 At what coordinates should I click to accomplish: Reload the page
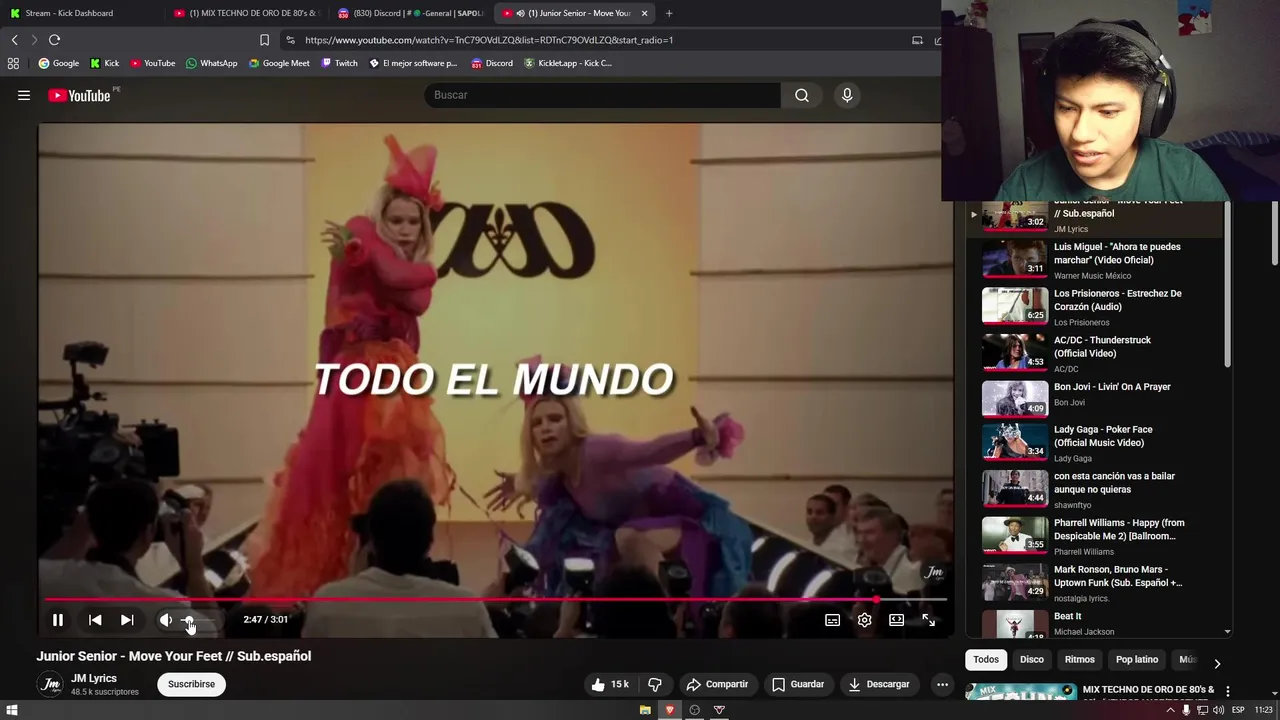point(54,40)
